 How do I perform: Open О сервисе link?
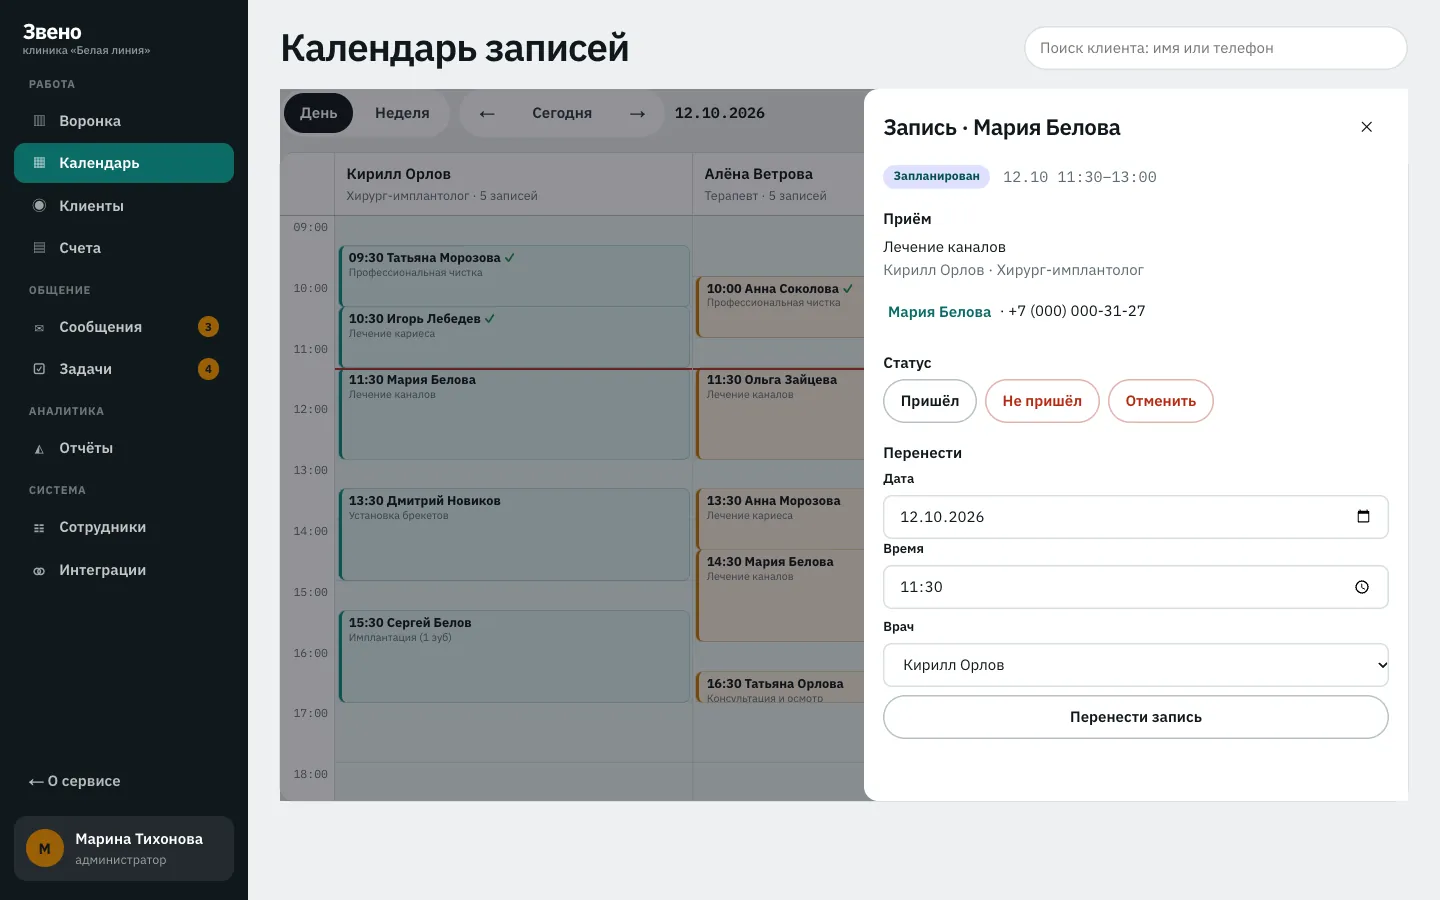75,781
